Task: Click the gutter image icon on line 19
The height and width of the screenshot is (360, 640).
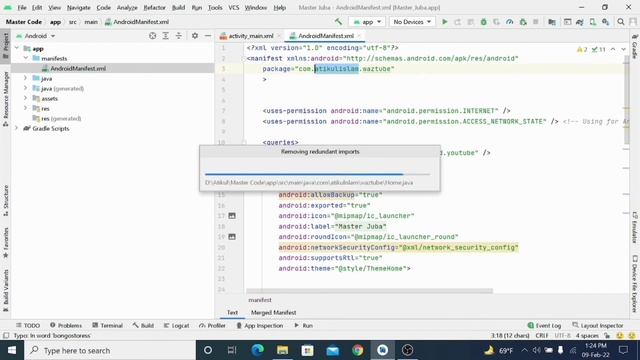Action: click(232, 237)
